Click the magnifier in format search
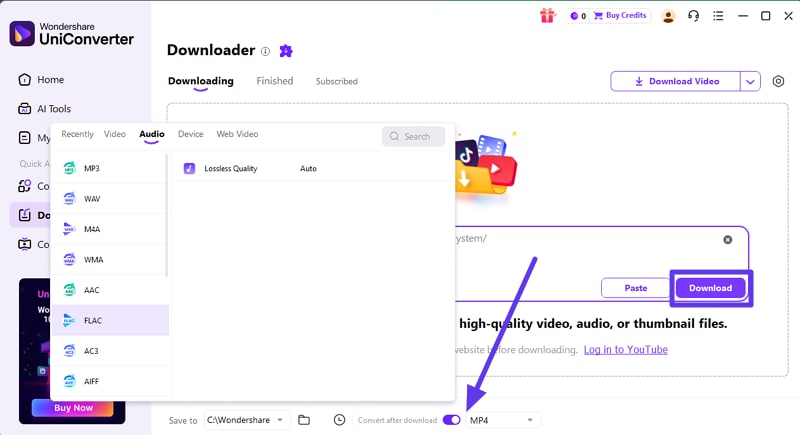This screenshot has height=435, width=800. point(394,136)
